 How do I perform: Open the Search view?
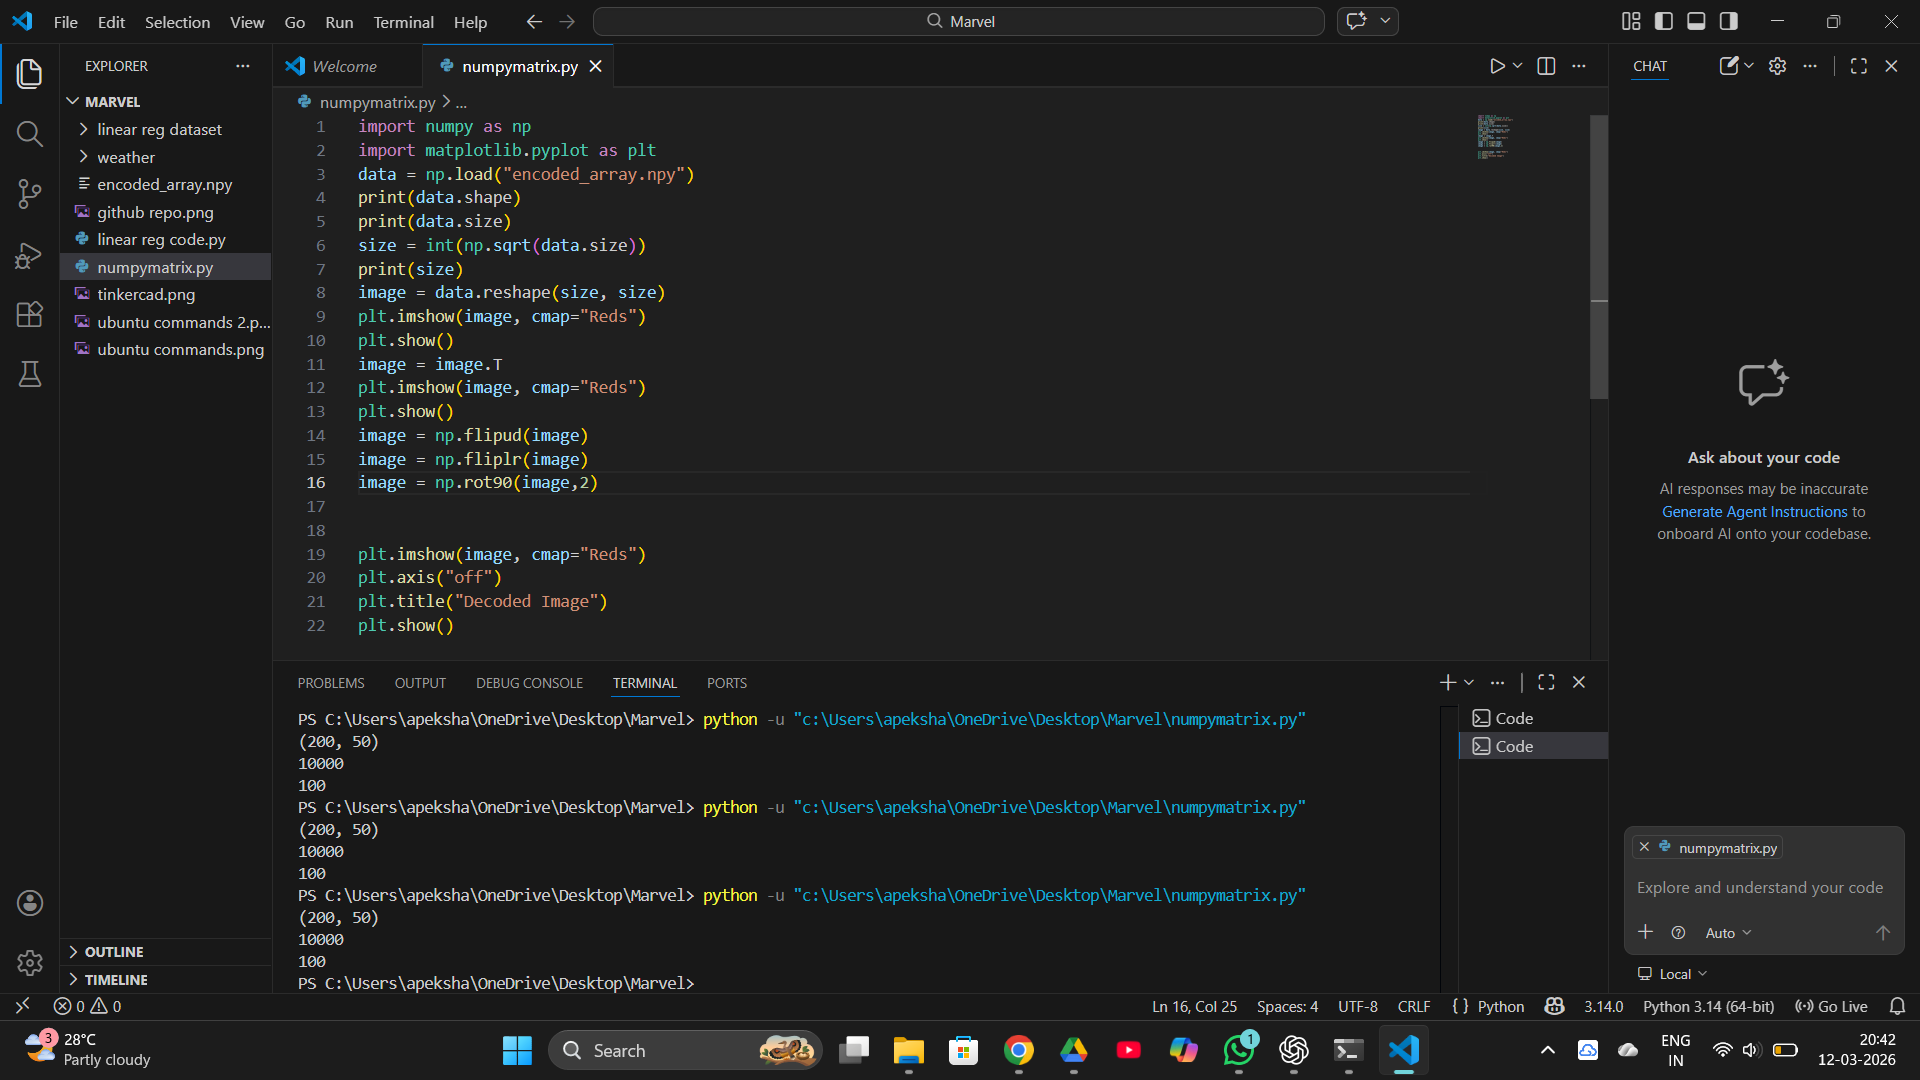pyautogui.click(x=29, y=133)
